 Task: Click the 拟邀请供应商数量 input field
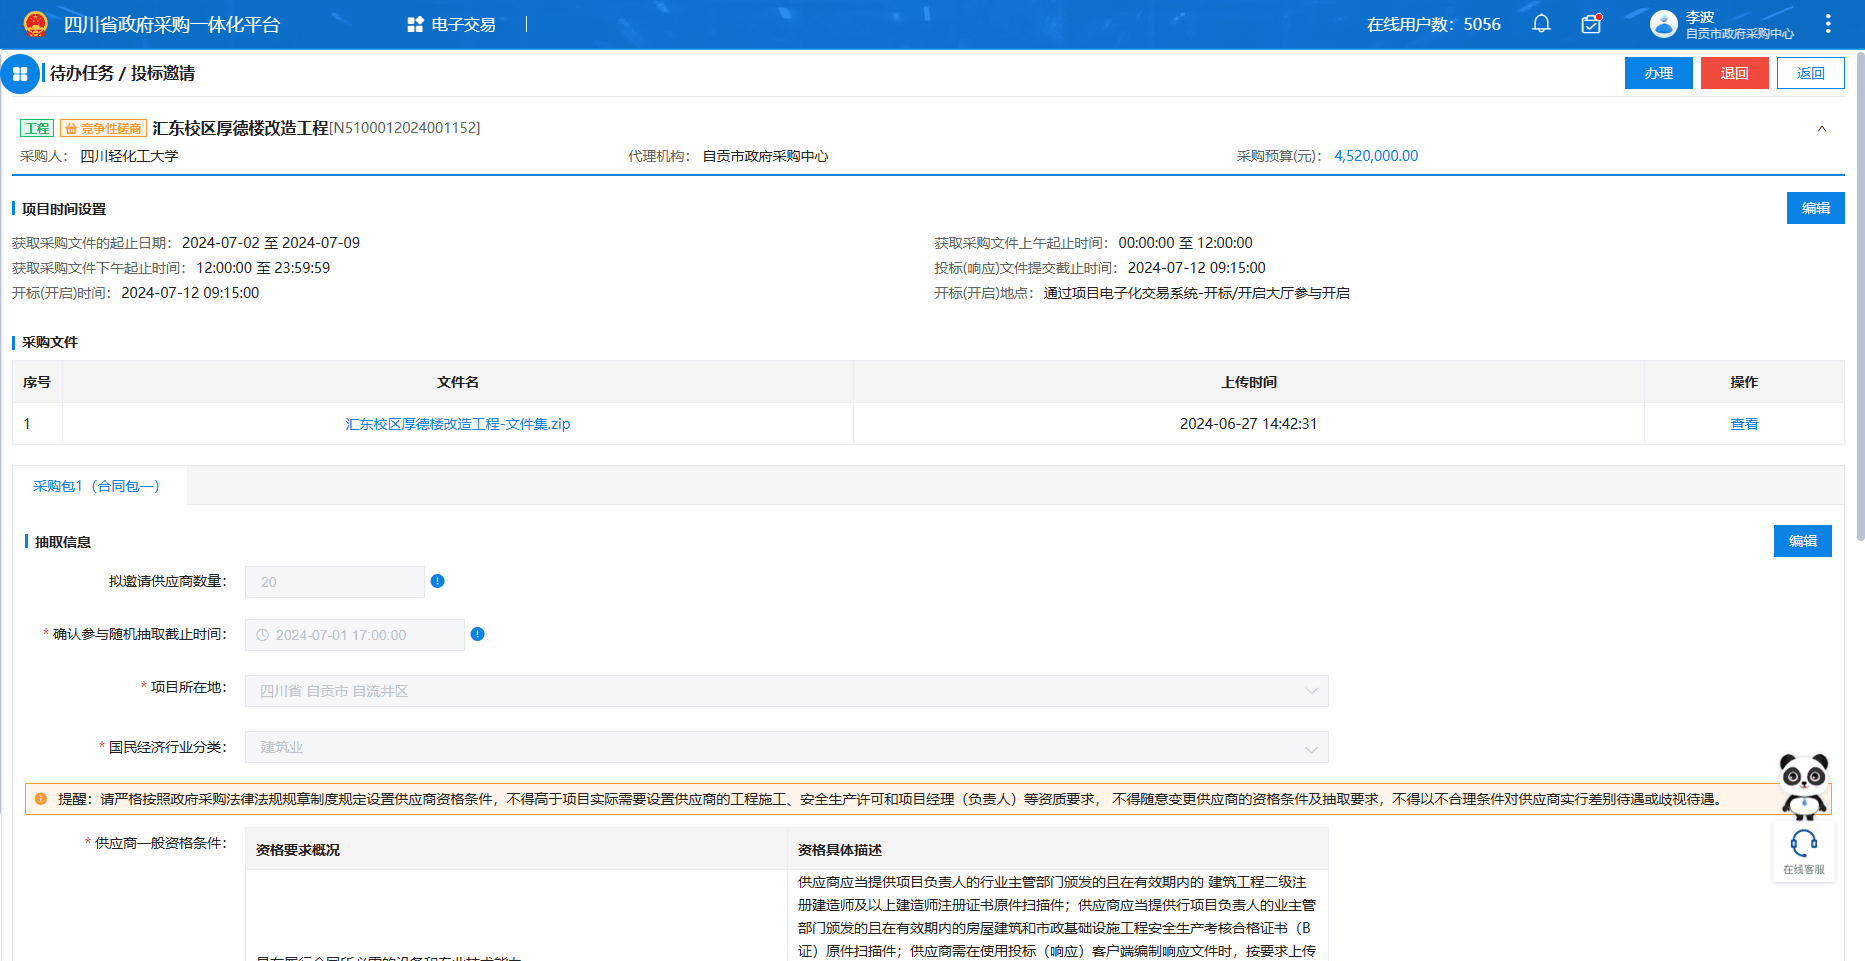coord(334,582)
